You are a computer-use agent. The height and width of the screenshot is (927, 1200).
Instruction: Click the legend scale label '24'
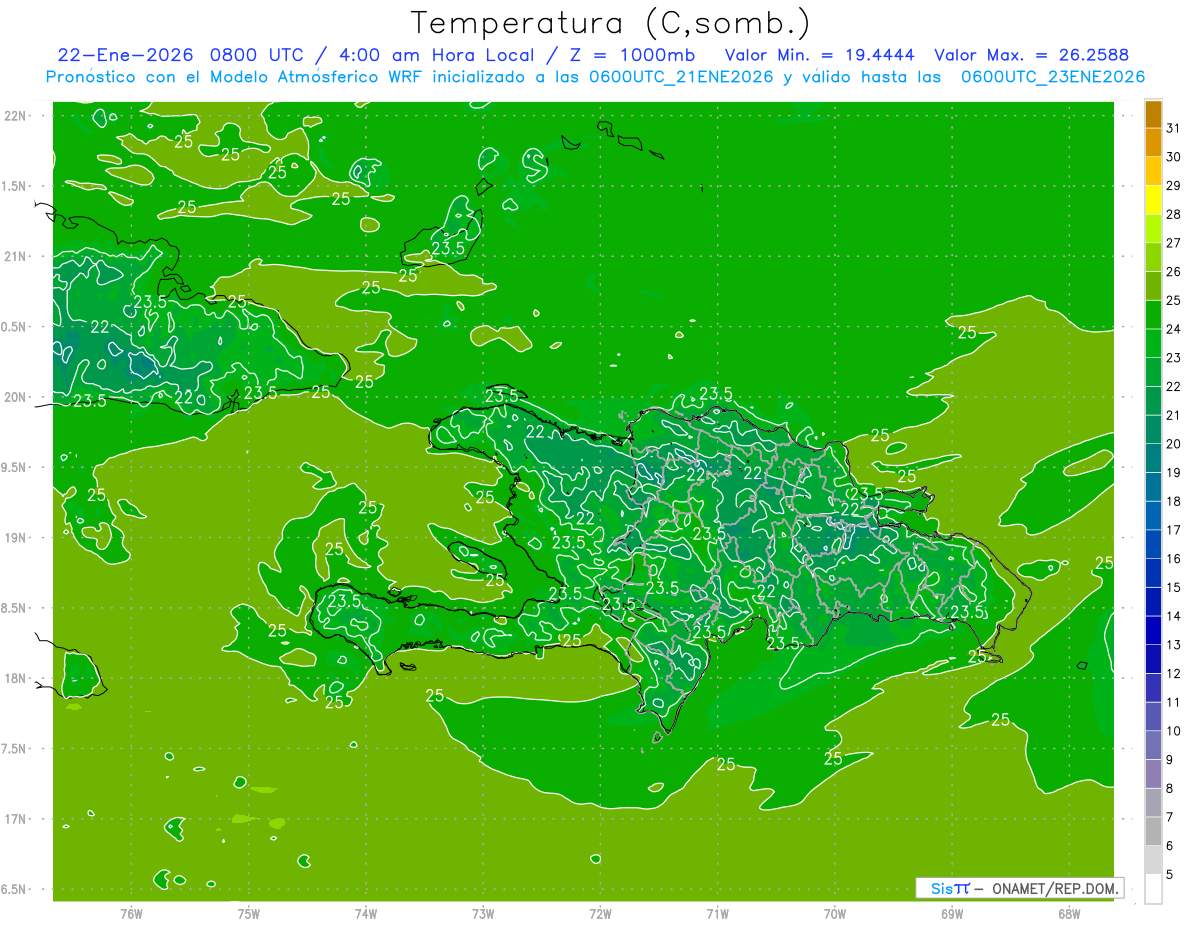[1174, 329]
